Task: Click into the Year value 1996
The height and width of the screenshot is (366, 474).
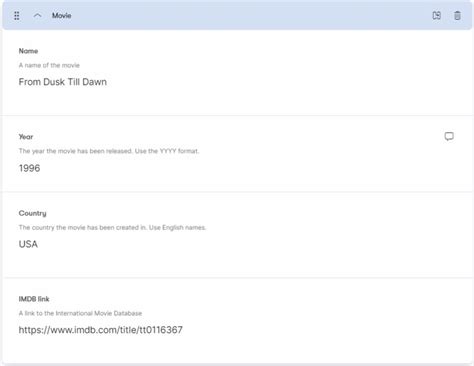Action: (29, 168)
